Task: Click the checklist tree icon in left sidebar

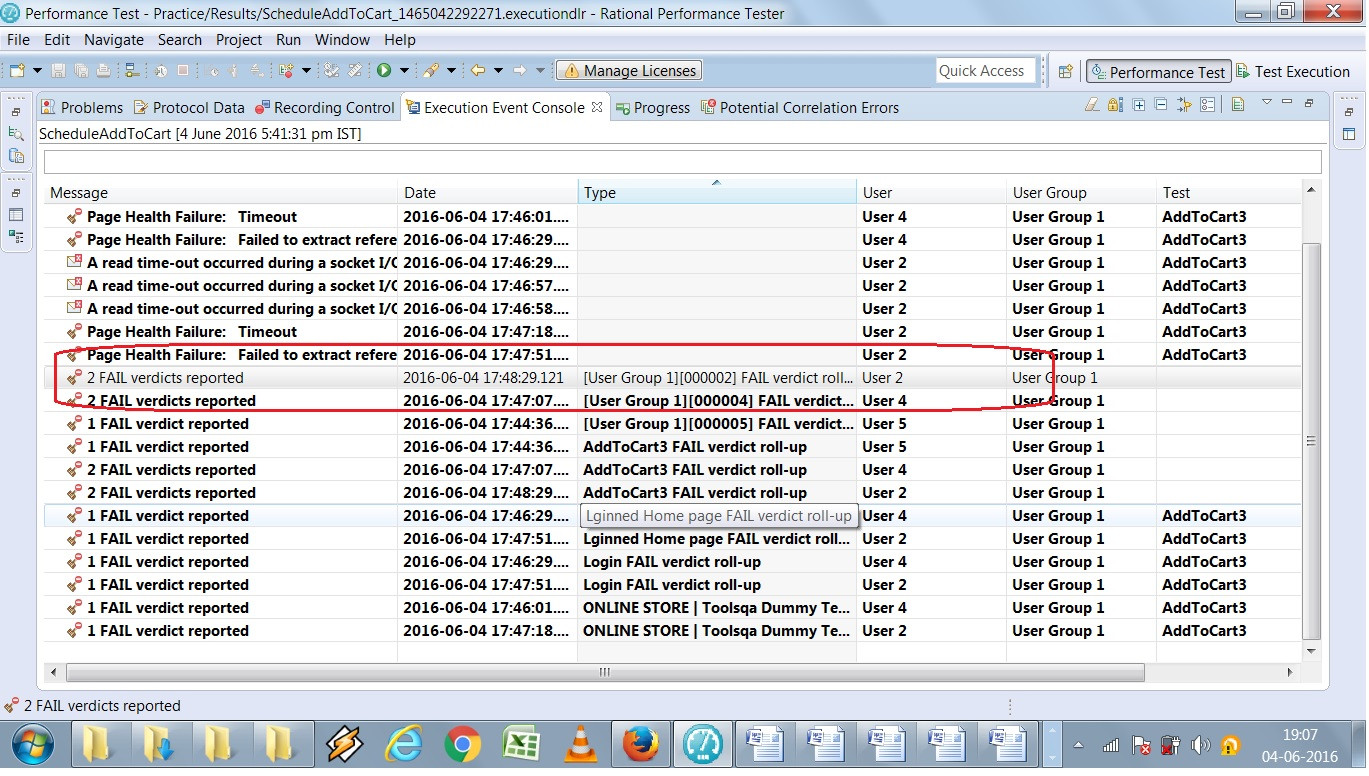Action: pos(16,236)
